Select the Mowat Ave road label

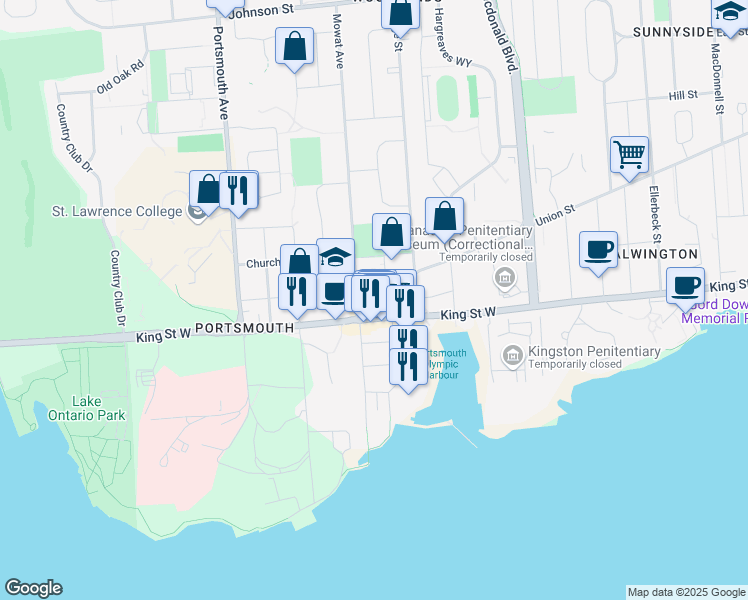pyautogui.click(x=338, y=41)
